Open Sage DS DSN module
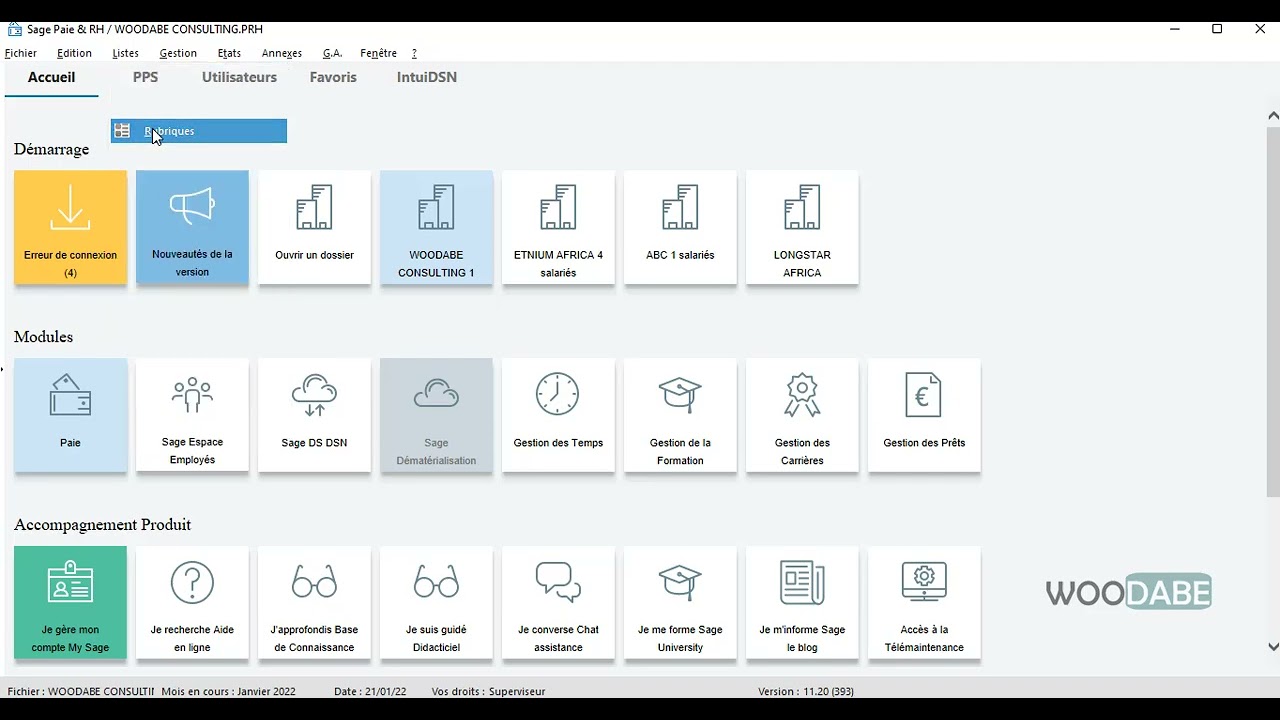The image size is (1280, 720). pyautogui.click(x=314, y=416)
